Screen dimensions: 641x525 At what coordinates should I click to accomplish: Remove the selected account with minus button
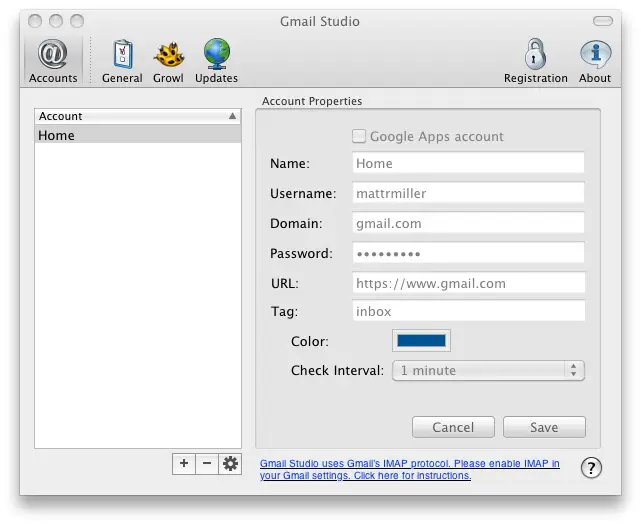(x=207, y=464)
